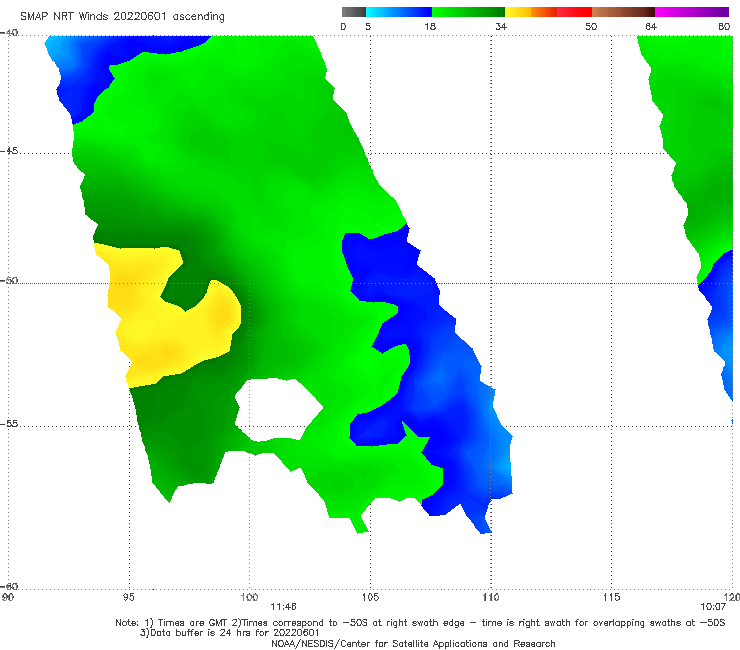
Task: Click the title 'SMAP NRT Winds 20220601 ascending'
Action: pos(122,16)
